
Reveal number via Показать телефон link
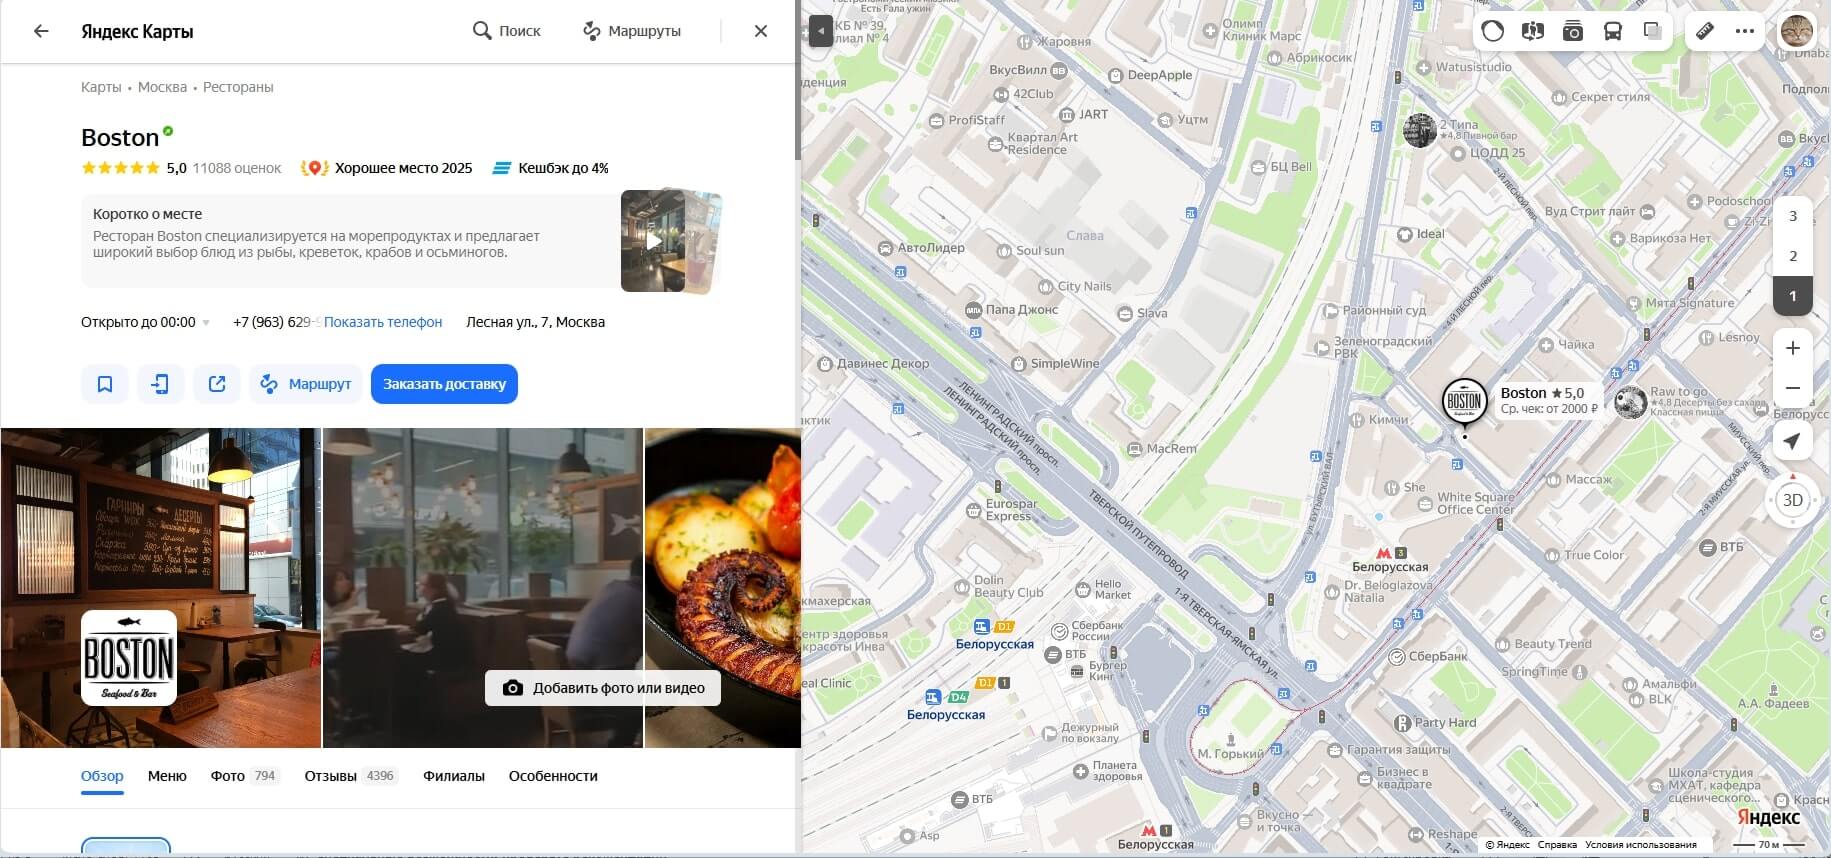(x=383, y=322)
